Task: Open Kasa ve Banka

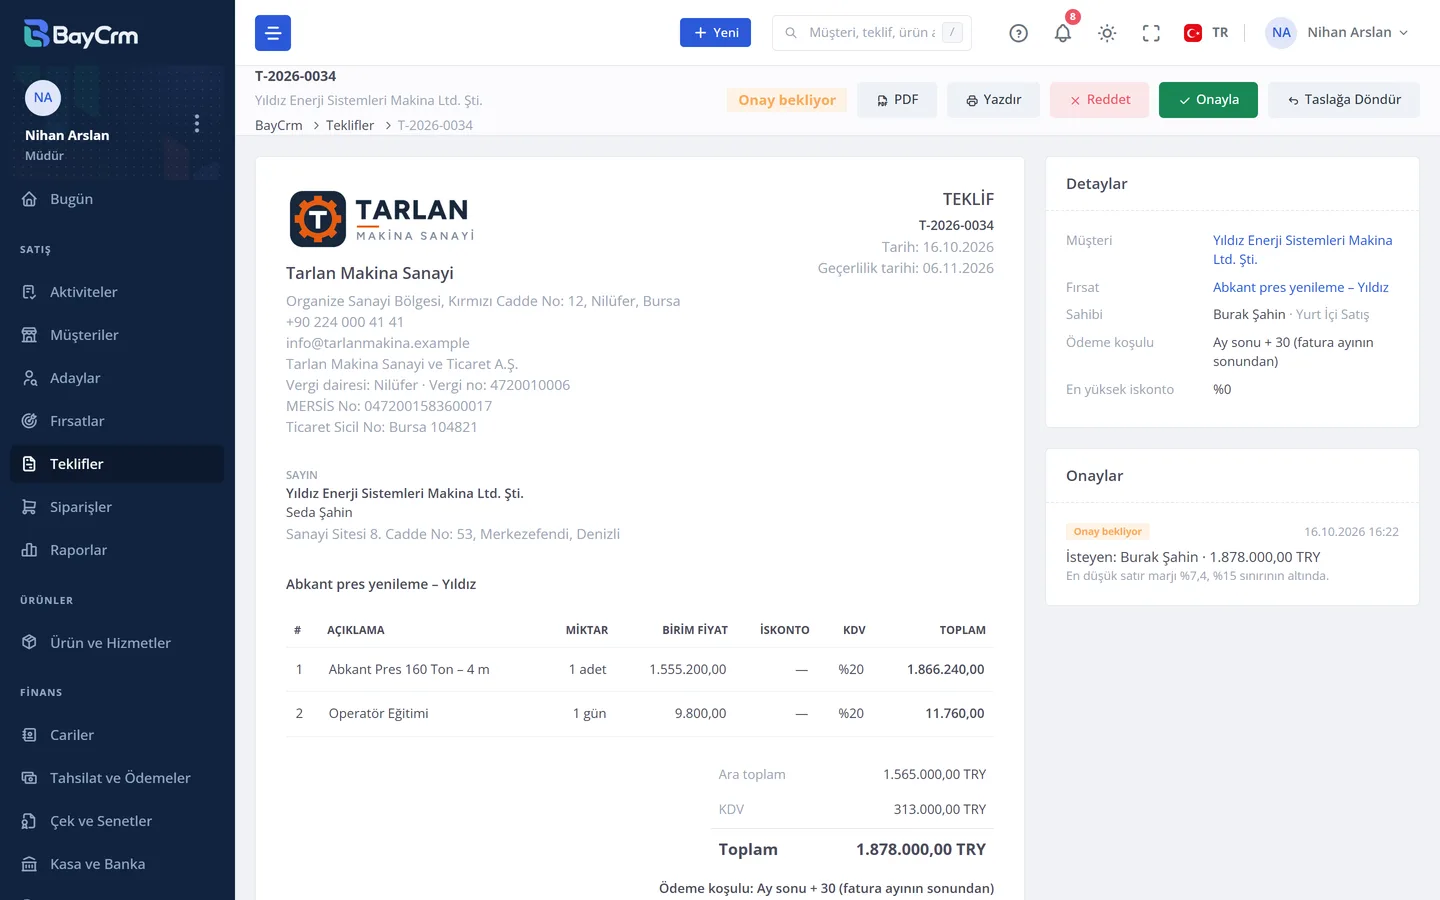Action: pos(117,864)
